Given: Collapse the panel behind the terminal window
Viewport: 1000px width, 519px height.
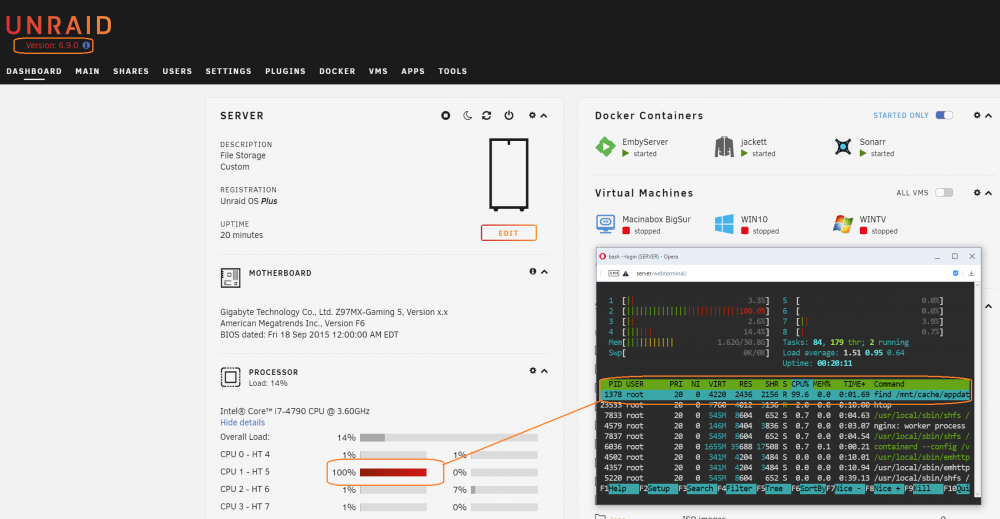Looking at the screenshot, I should pos(989,307).
